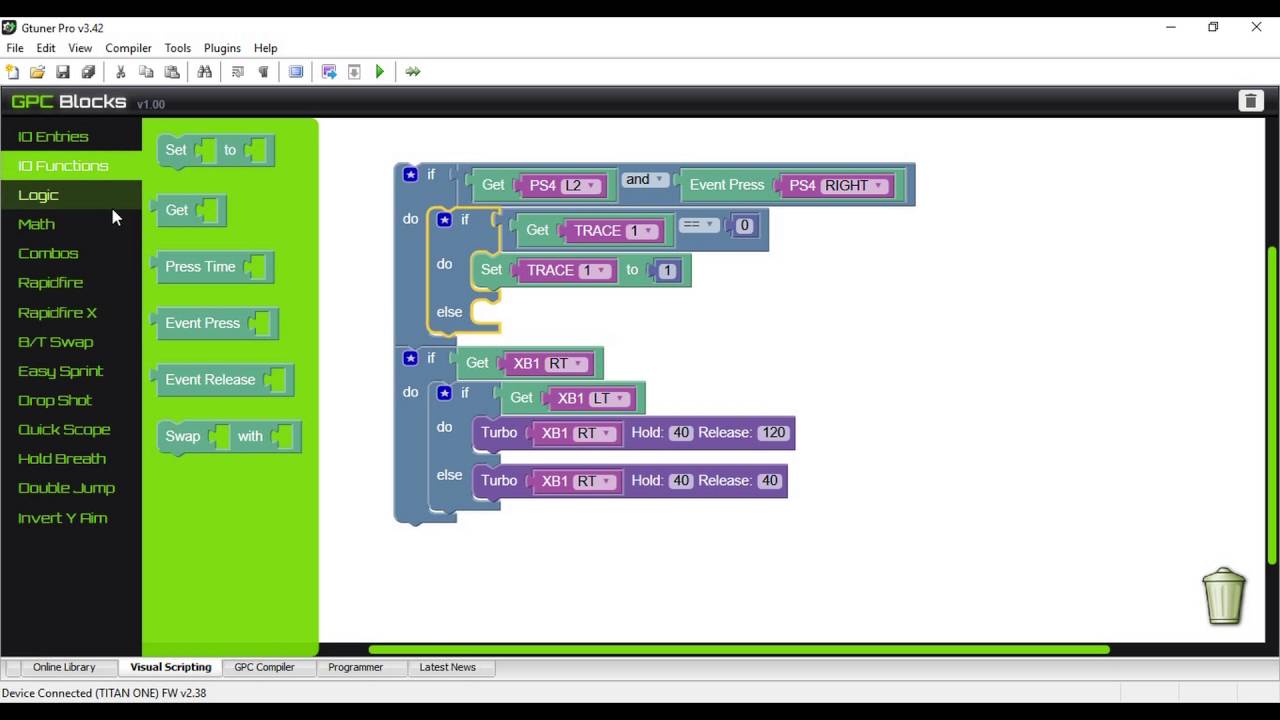Open TRACE 1 dropdown in Set block
1280x720 pixels.
point(595,271)
